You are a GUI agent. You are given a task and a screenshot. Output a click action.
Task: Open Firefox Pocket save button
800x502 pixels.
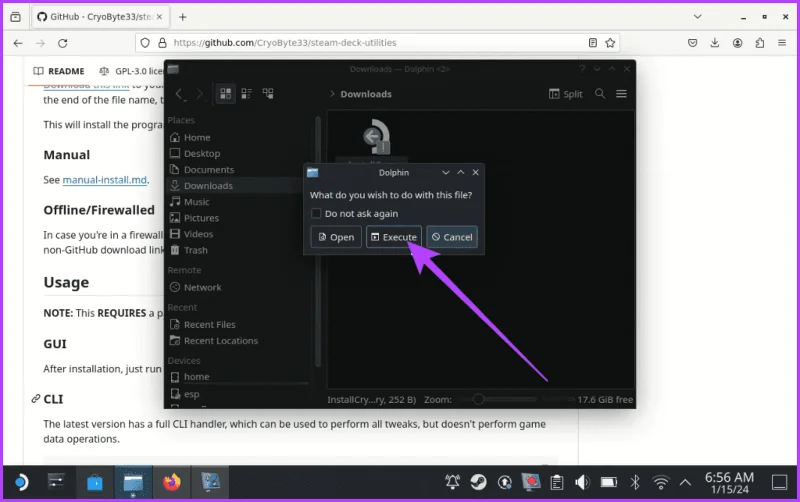[692, 43]
